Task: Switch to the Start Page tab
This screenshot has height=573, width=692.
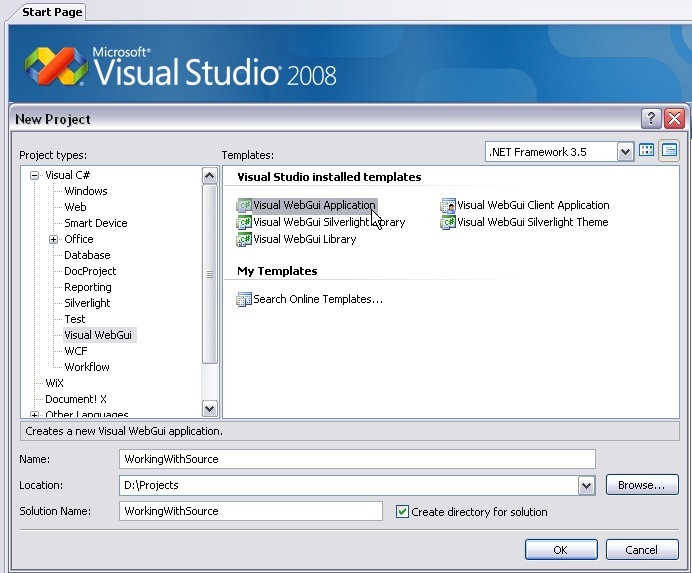Action: tap(52, 11)
